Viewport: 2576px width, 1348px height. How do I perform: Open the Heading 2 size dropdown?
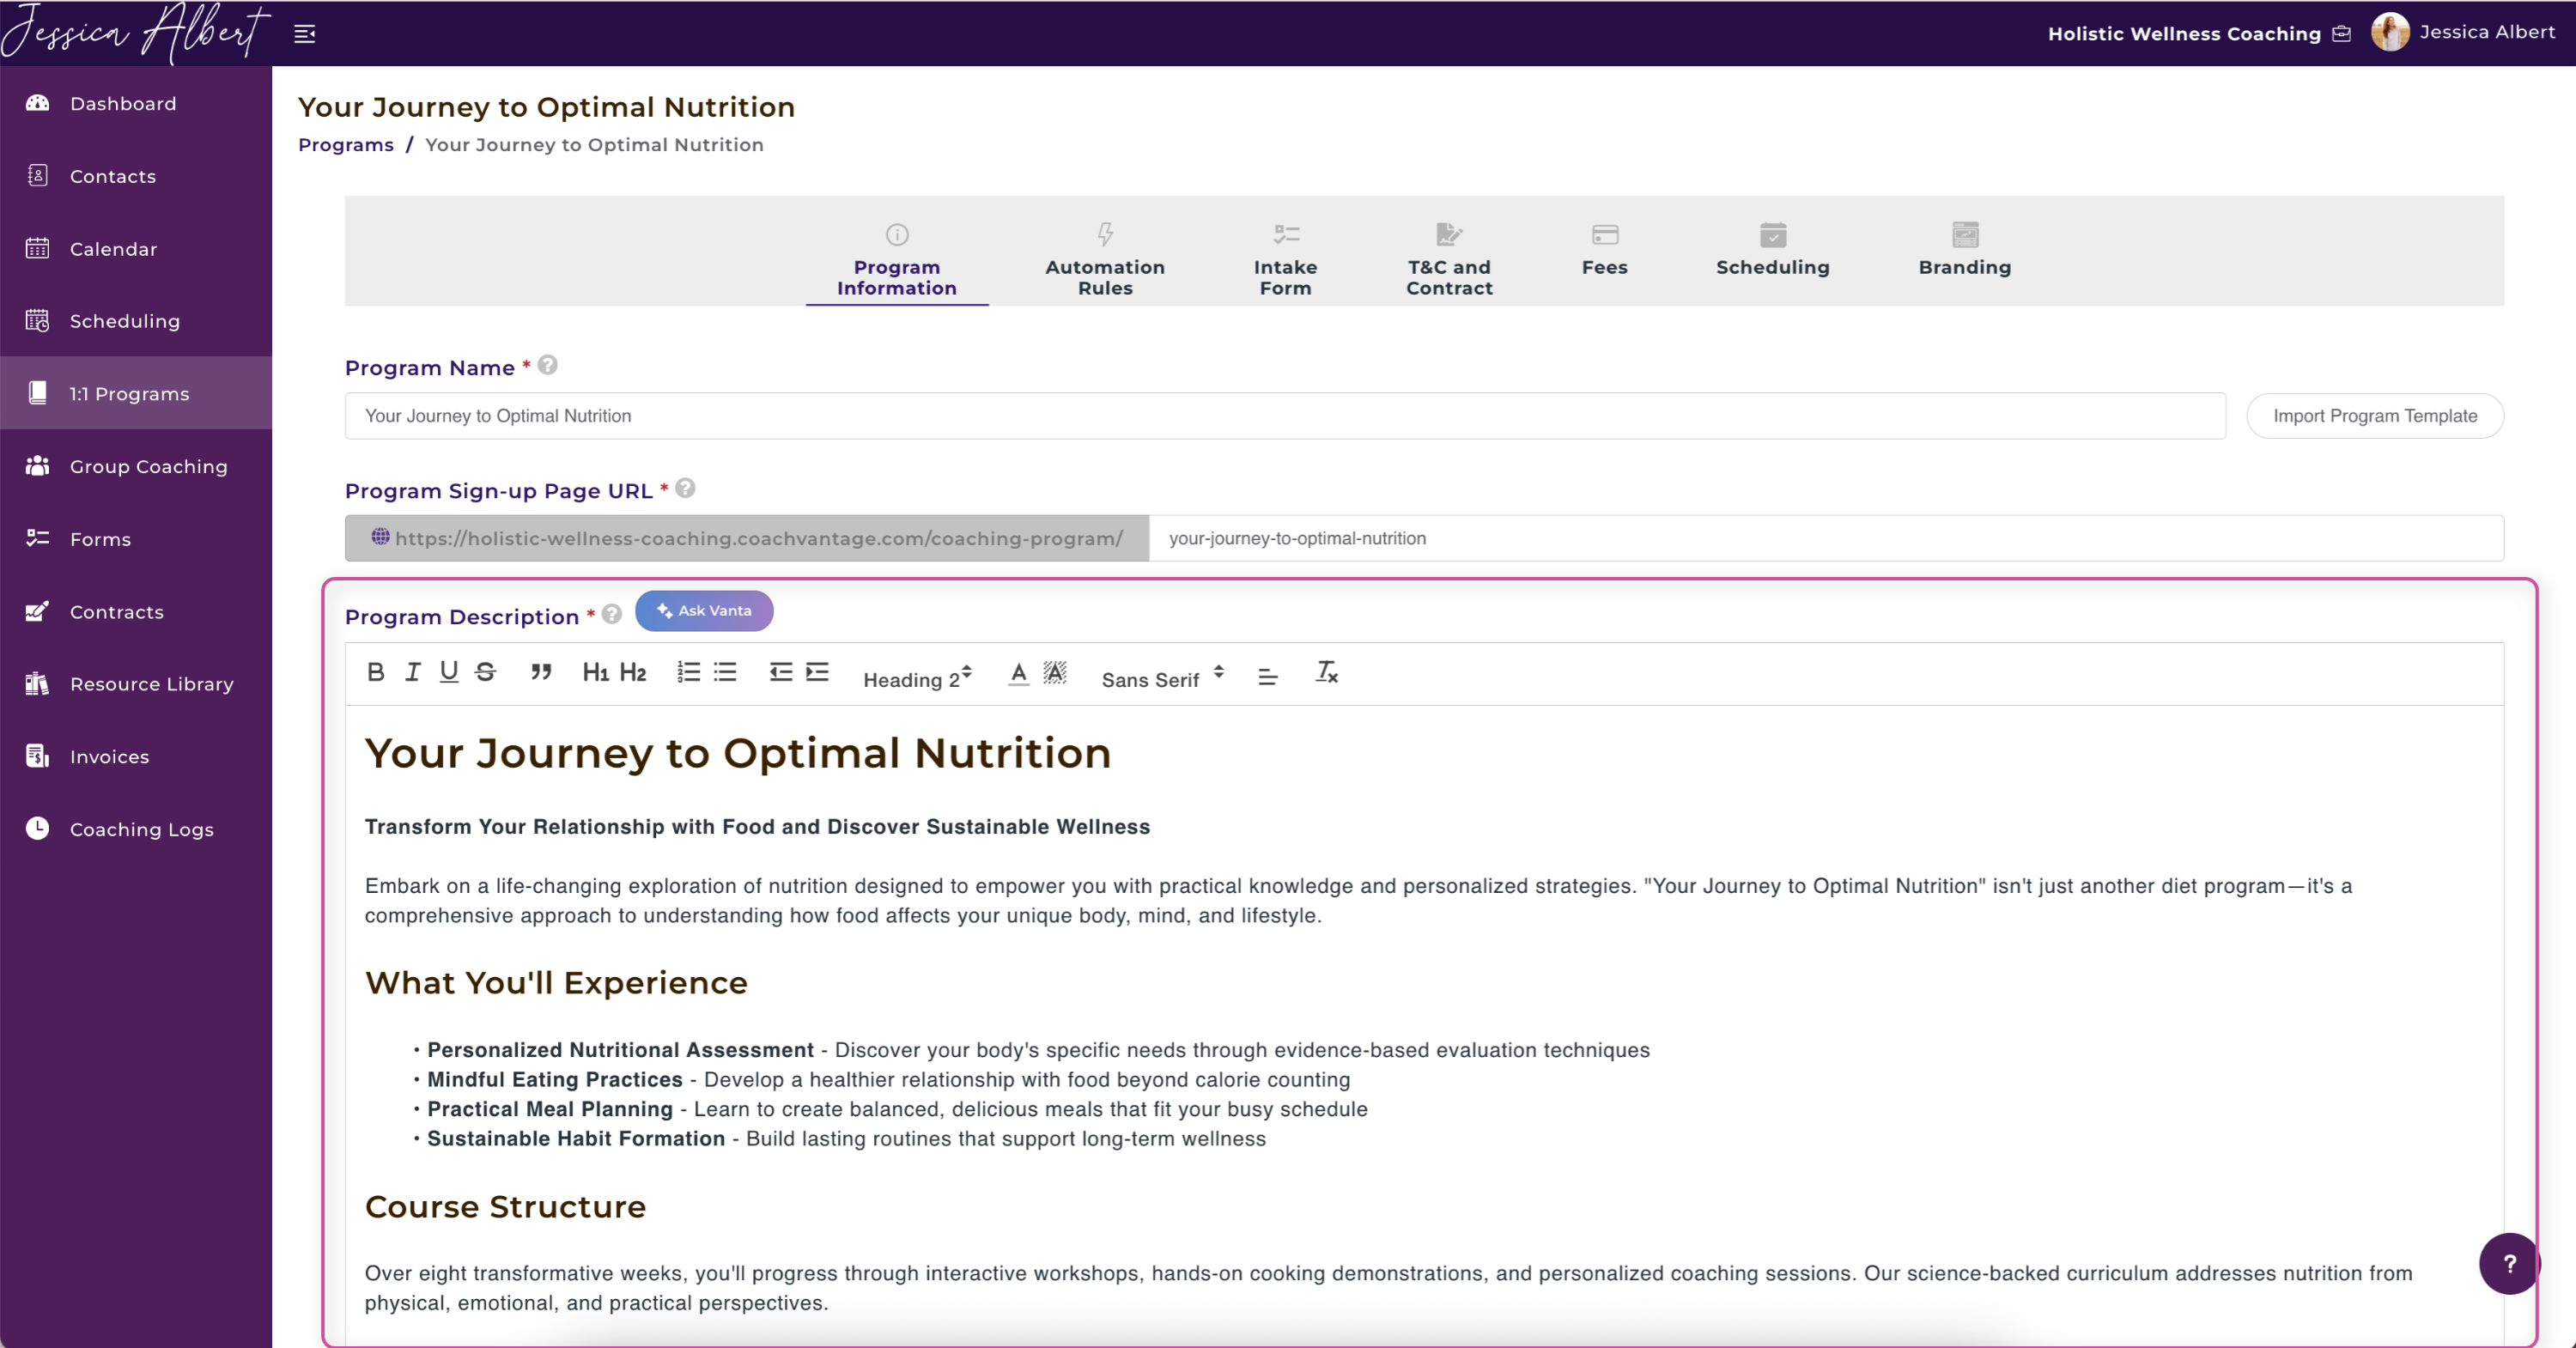coord(917,679)
